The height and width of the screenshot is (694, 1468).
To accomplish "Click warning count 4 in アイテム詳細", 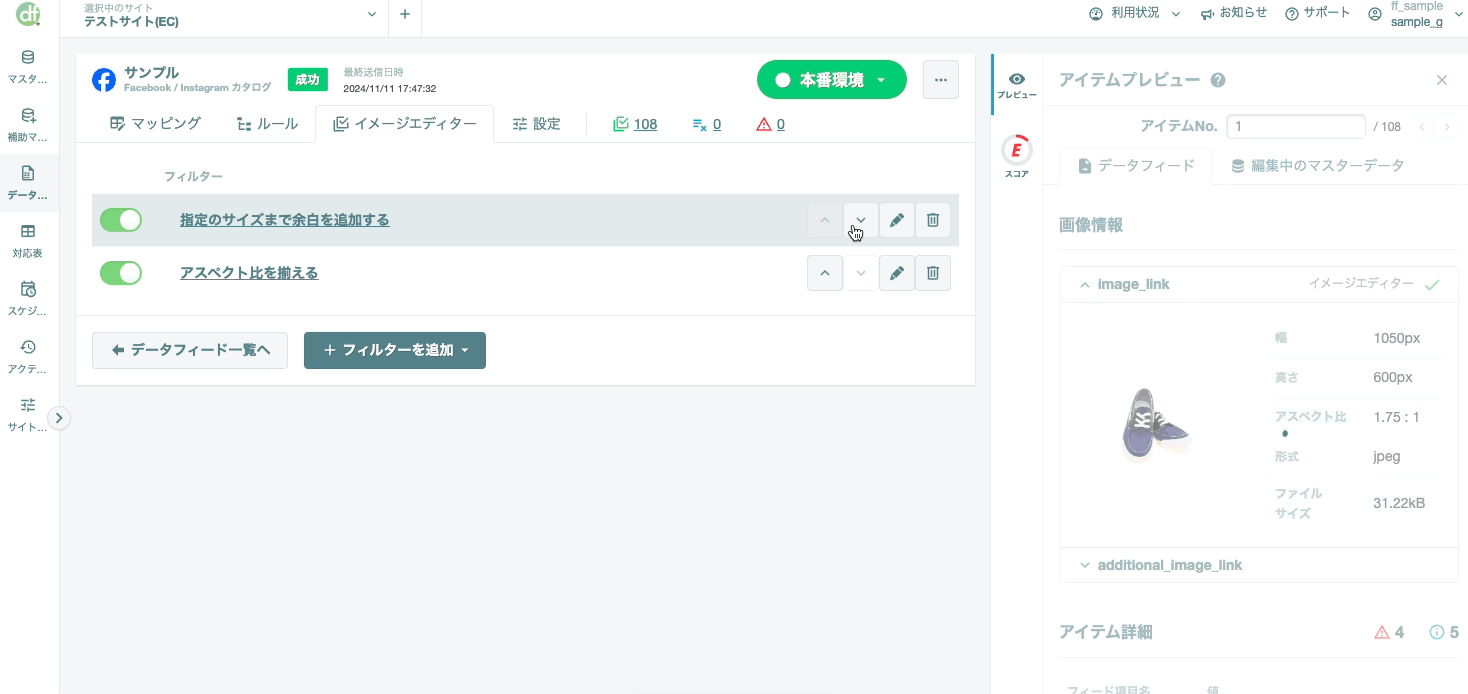I will (x=1389, y=632).
